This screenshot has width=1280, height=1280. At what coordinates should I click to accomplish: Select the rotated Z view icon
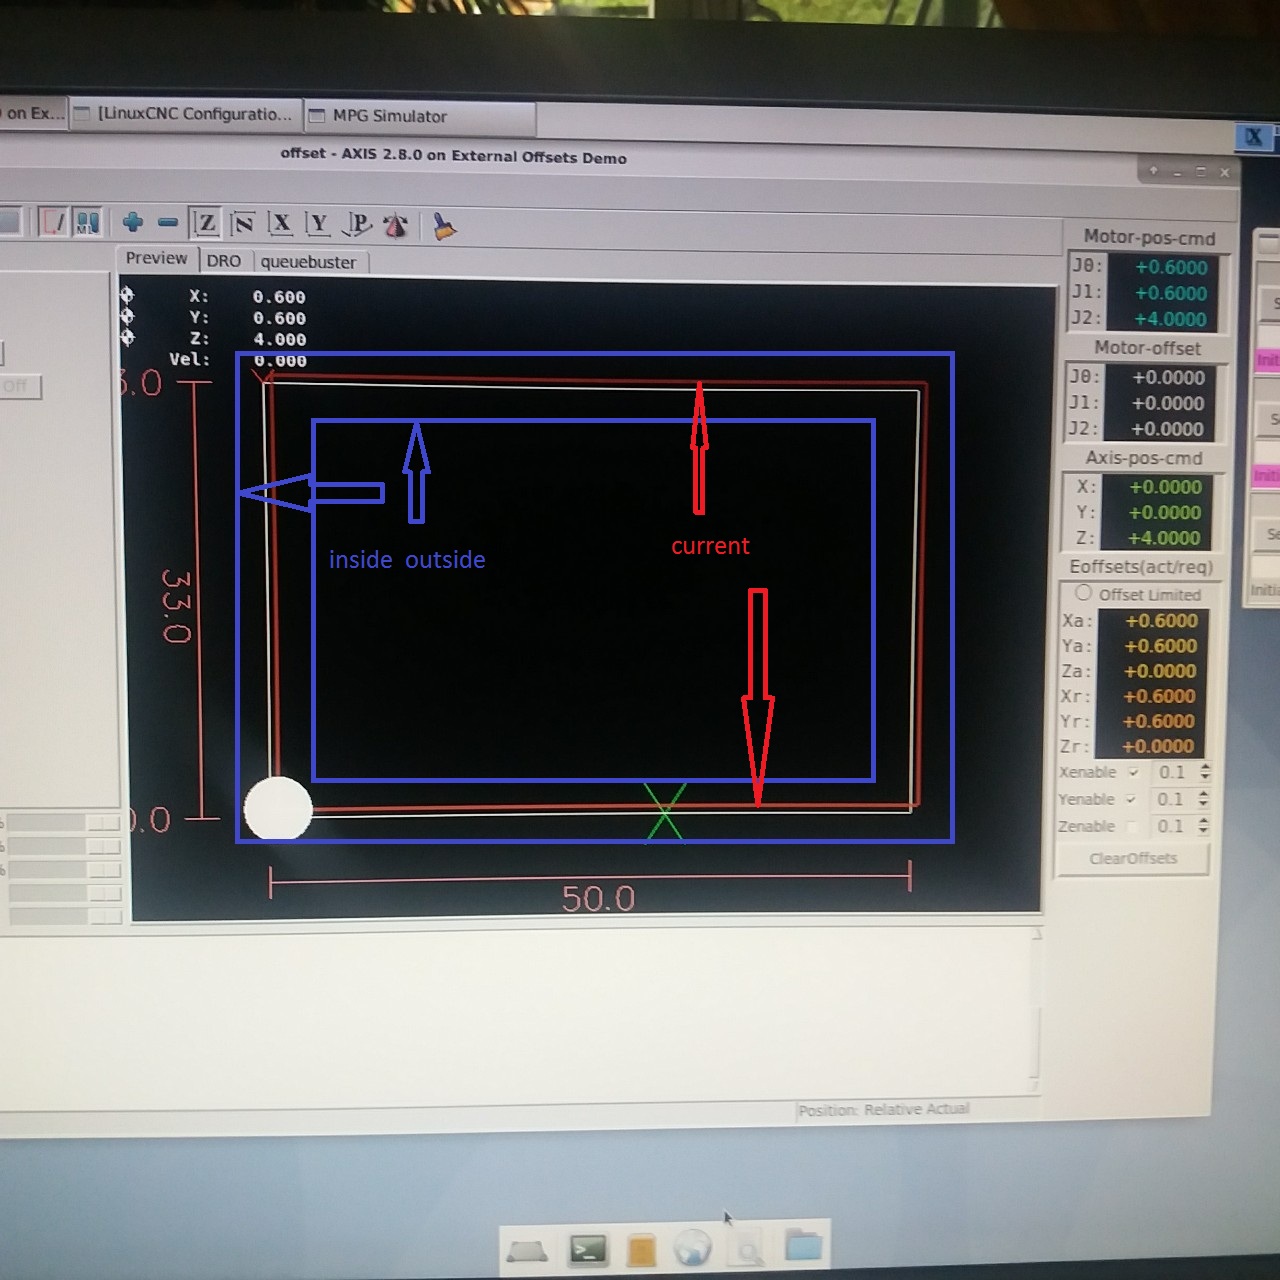click(x=243, y=223)
